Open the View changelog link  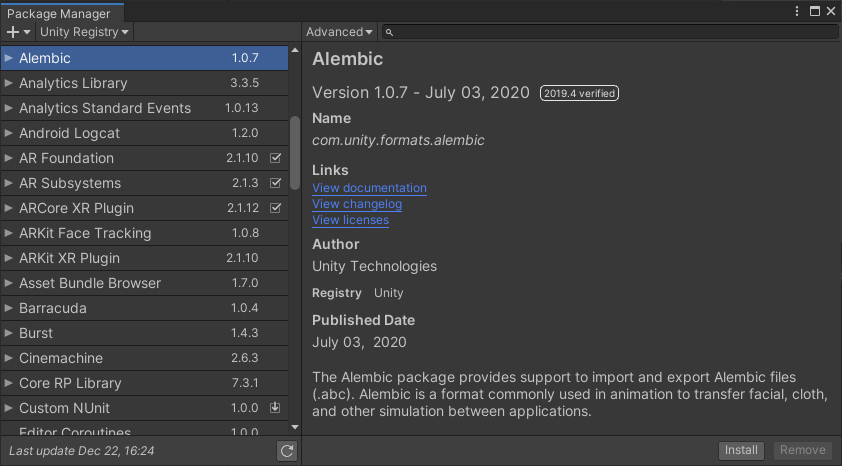tap(357, 204)
